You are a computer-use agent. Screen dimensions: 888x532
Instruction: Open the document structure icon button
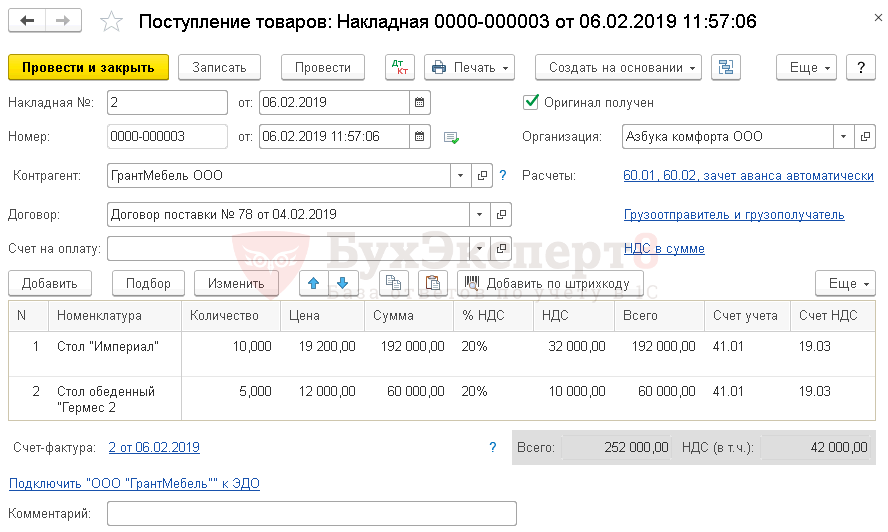pyautogui.click(x=725, y=67)
